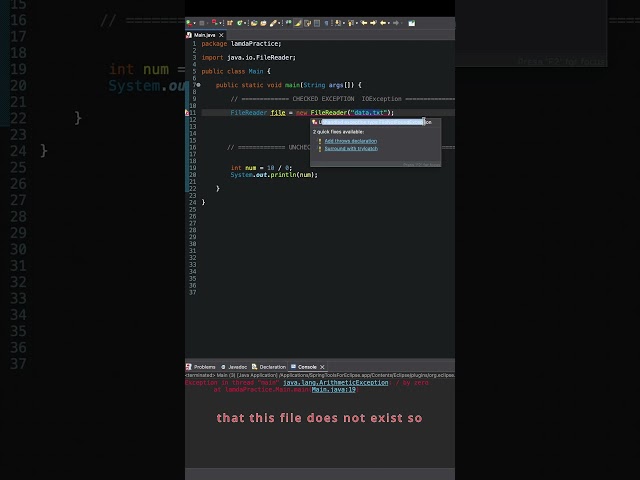
Task: Click the error icon in the hover popup
Action: pyautogui.click(x=314, y=122)
